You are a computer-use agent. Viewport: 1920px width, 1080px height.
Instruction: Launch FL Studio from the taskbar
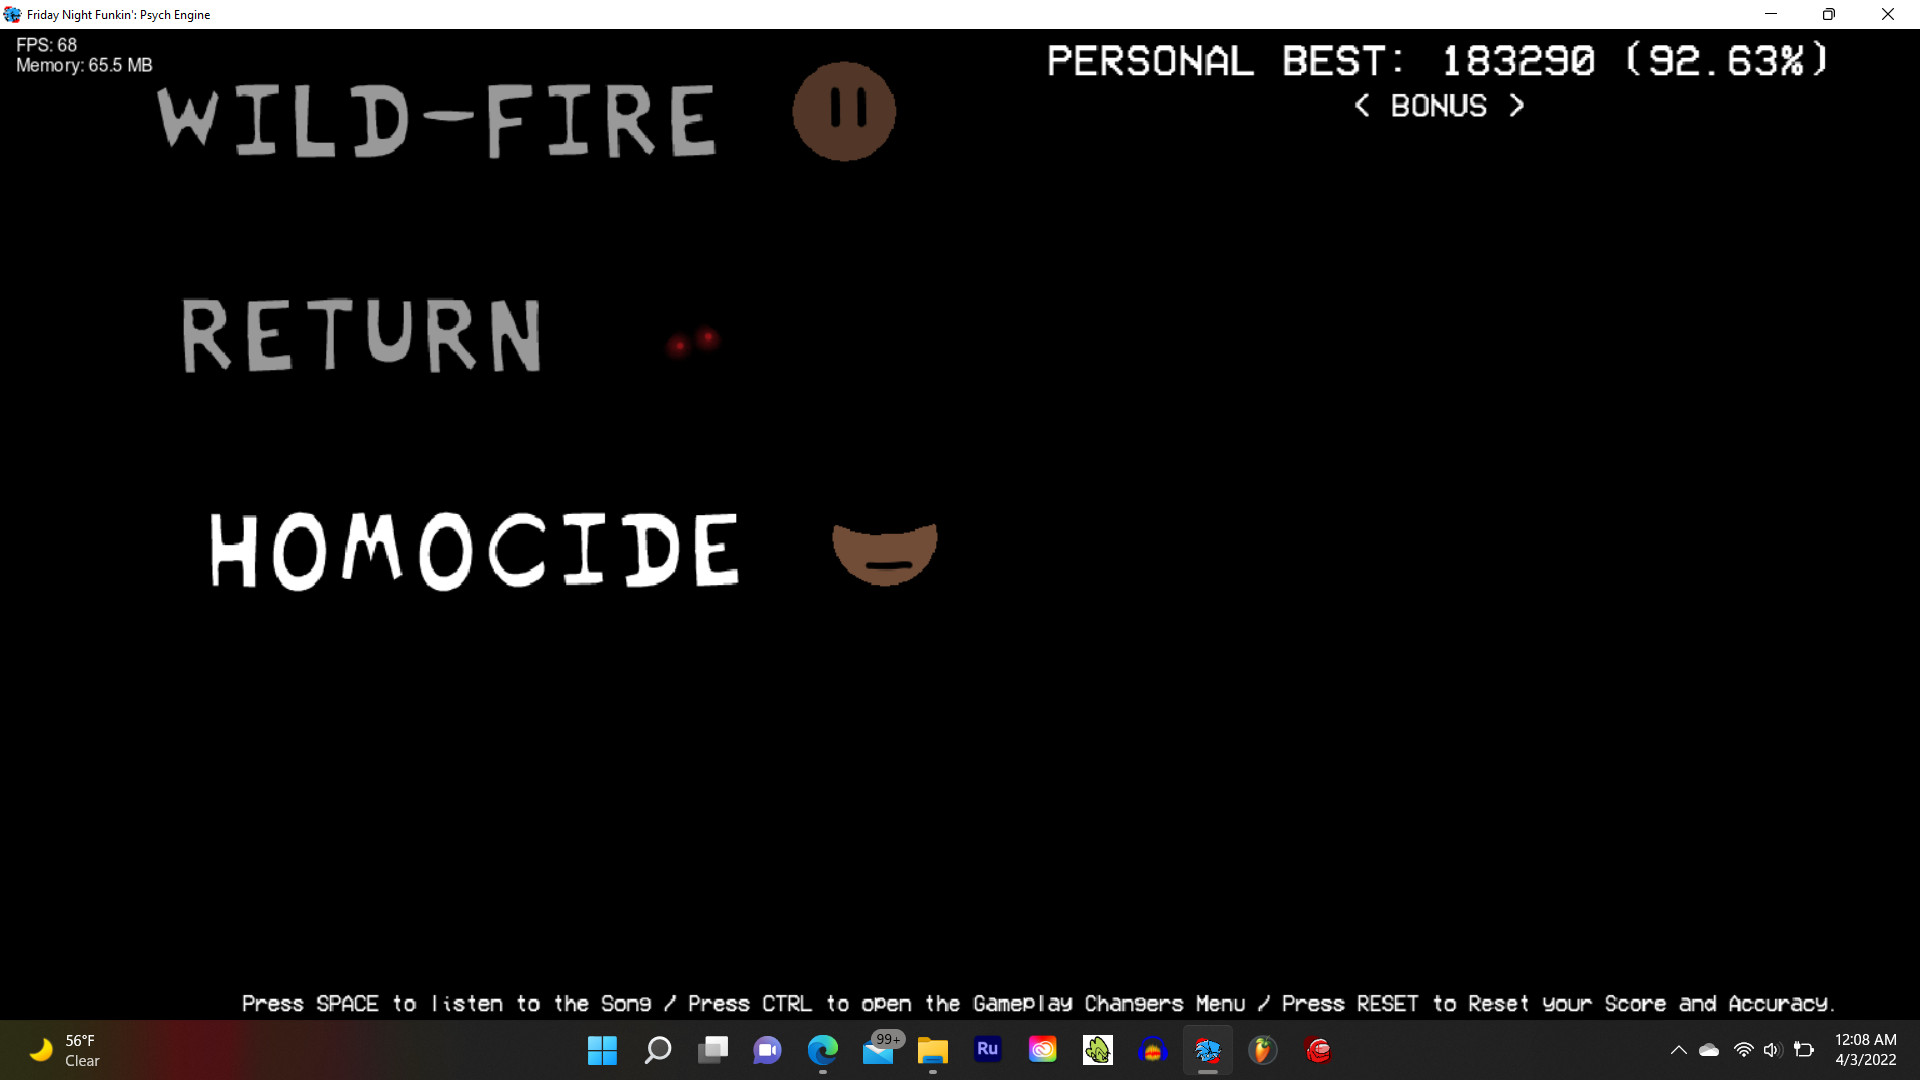[x=1263, y=1050]
